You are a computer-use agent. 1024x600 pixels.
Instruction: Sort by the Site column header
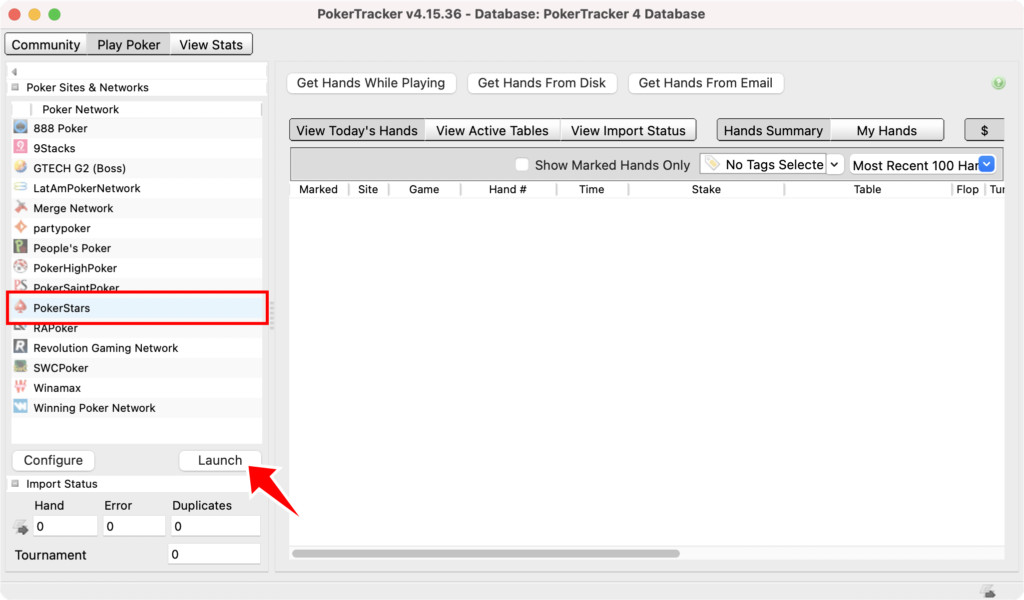pos(368,189)
